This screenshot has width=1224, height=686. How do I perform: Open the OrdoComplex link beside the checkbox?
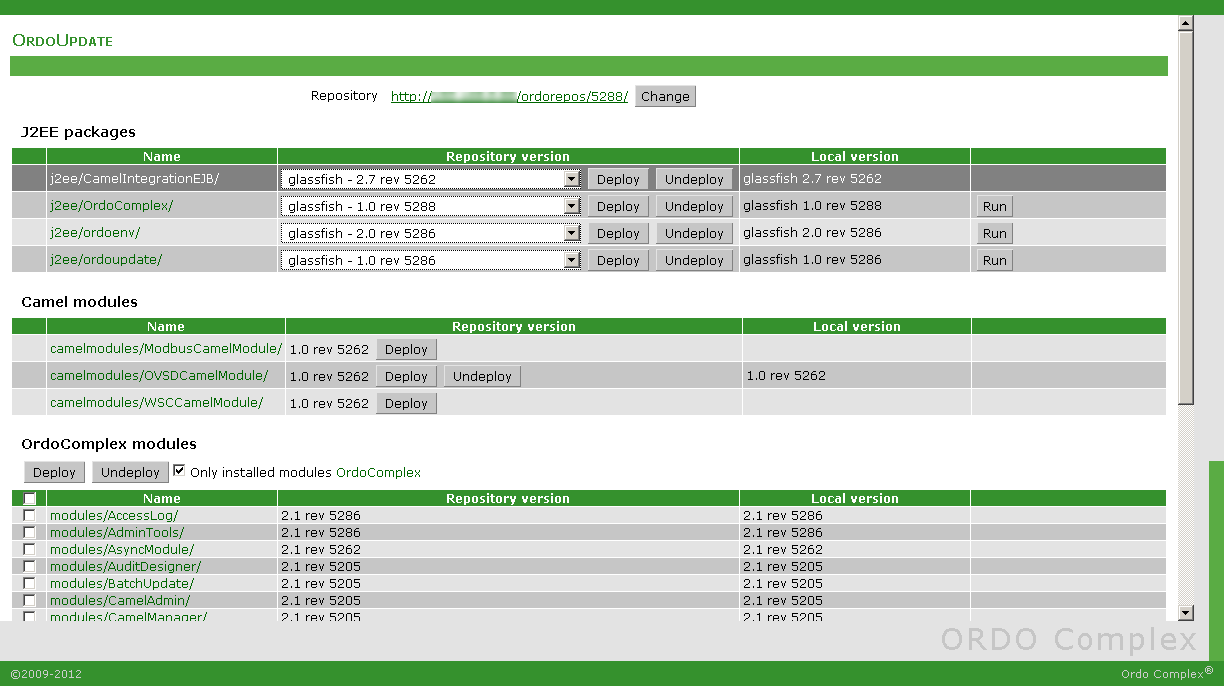(x=378, y=472)
